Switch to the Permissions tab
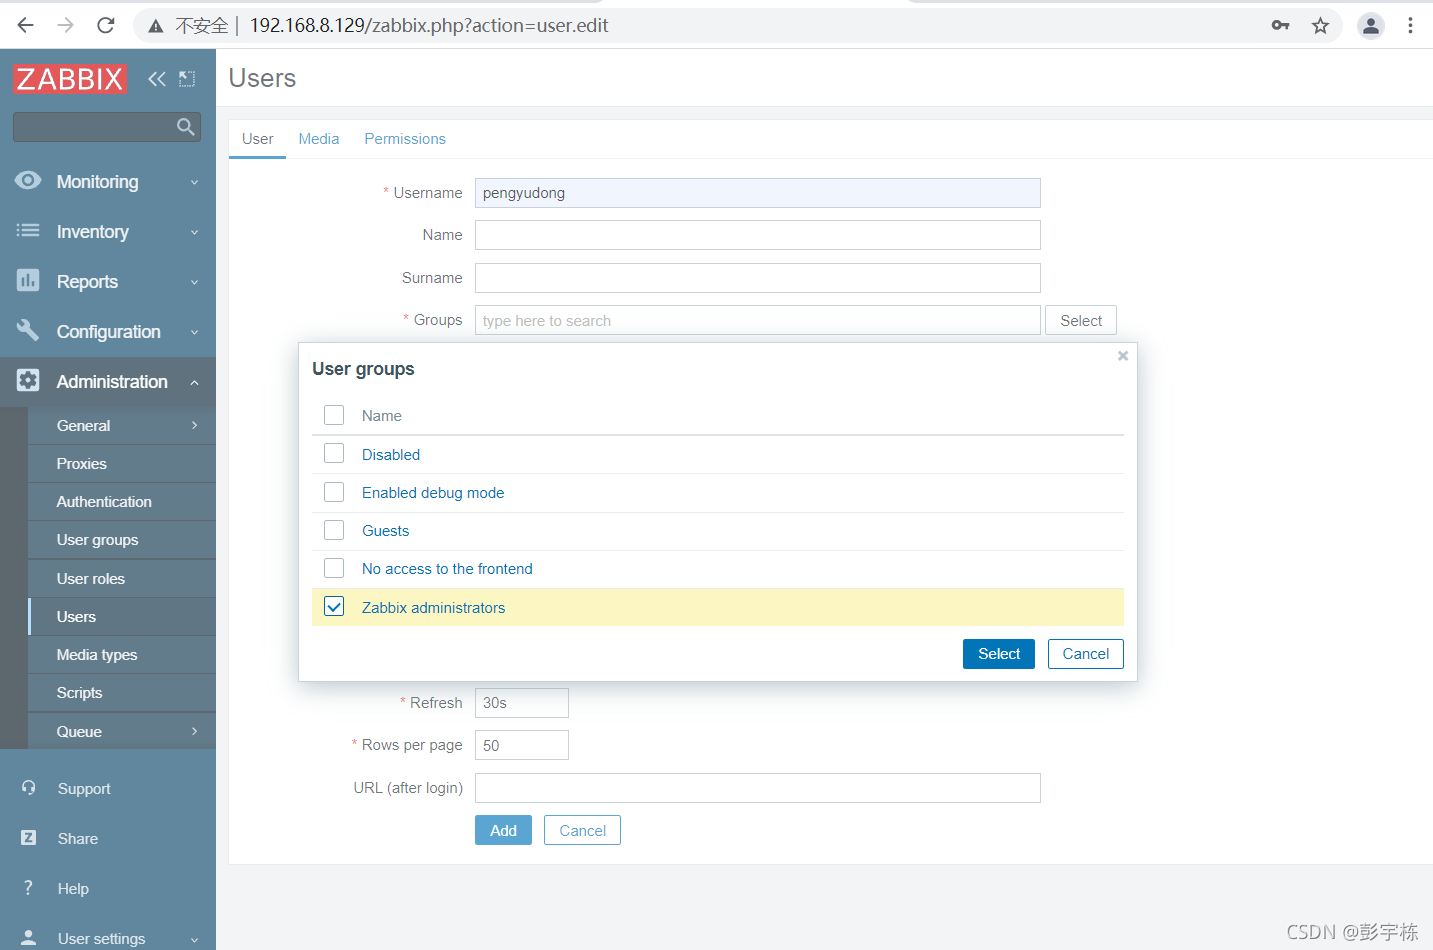Screen dimensions: 1433x950 pos(405,139)
